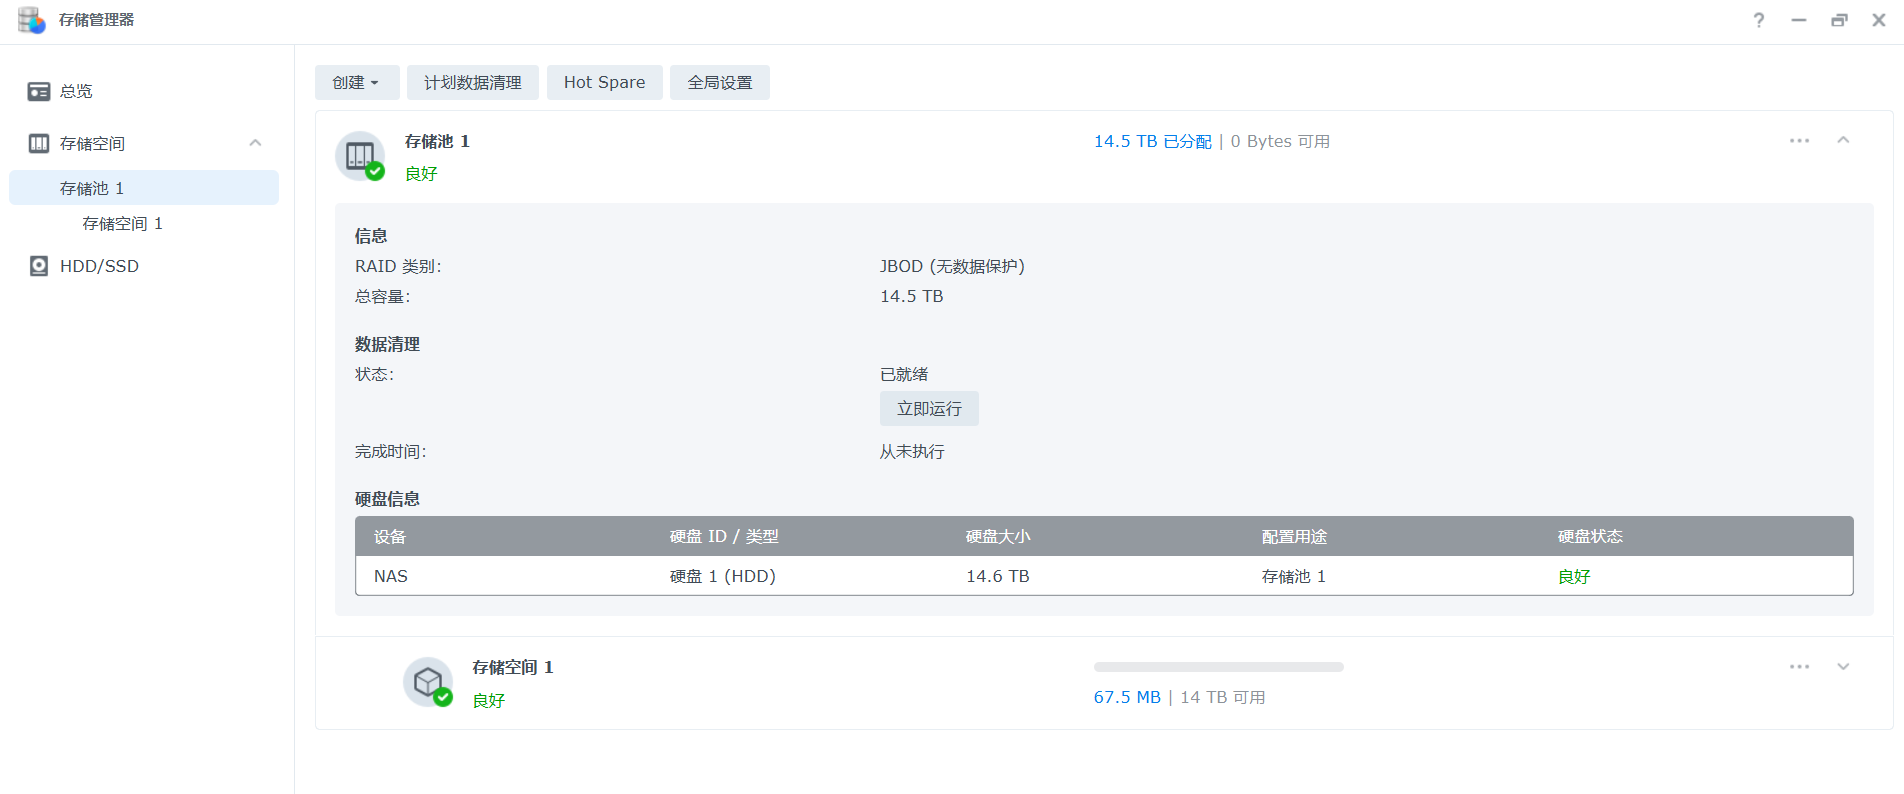Viewport: 1904px width, 794px height.
Task: Click the 存储空间 1 usage progress bar
Action: [x=1219, y=667]
